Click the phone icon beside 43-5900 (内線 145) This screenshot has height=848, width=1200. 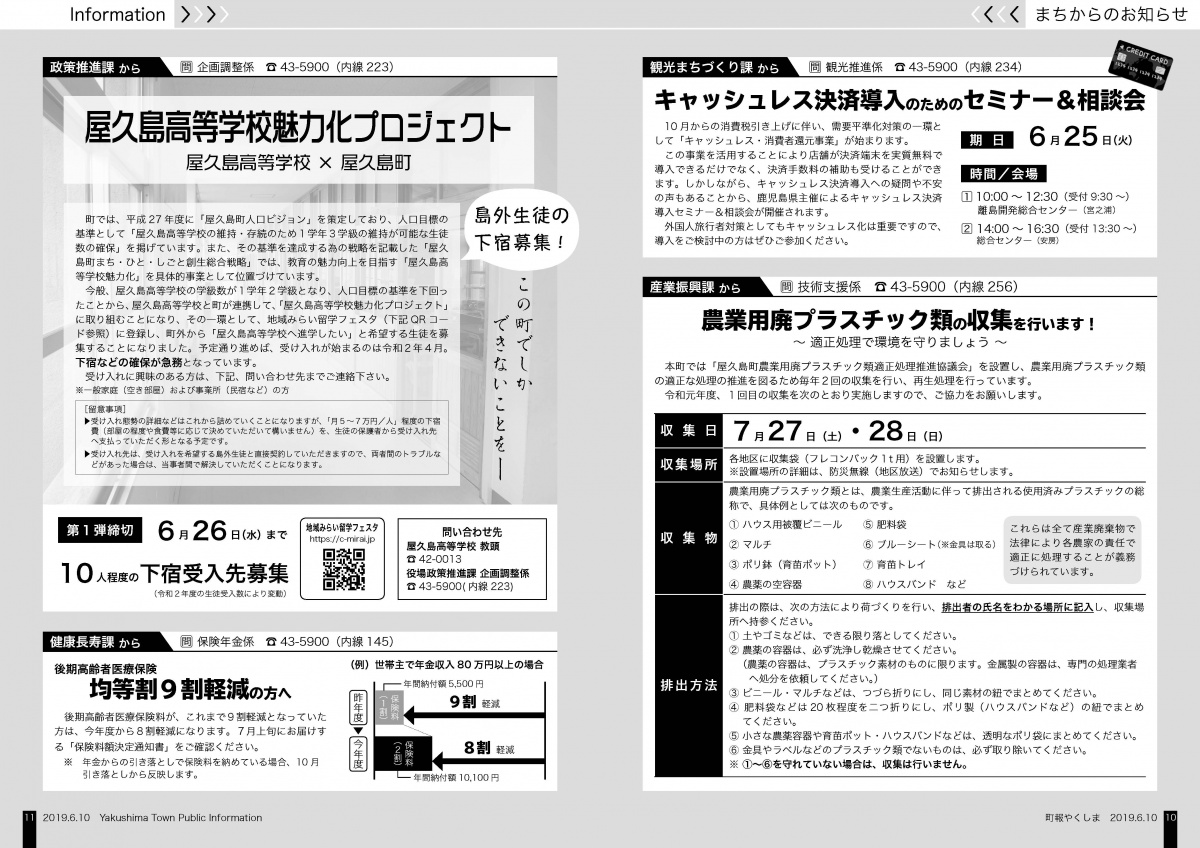269,641
